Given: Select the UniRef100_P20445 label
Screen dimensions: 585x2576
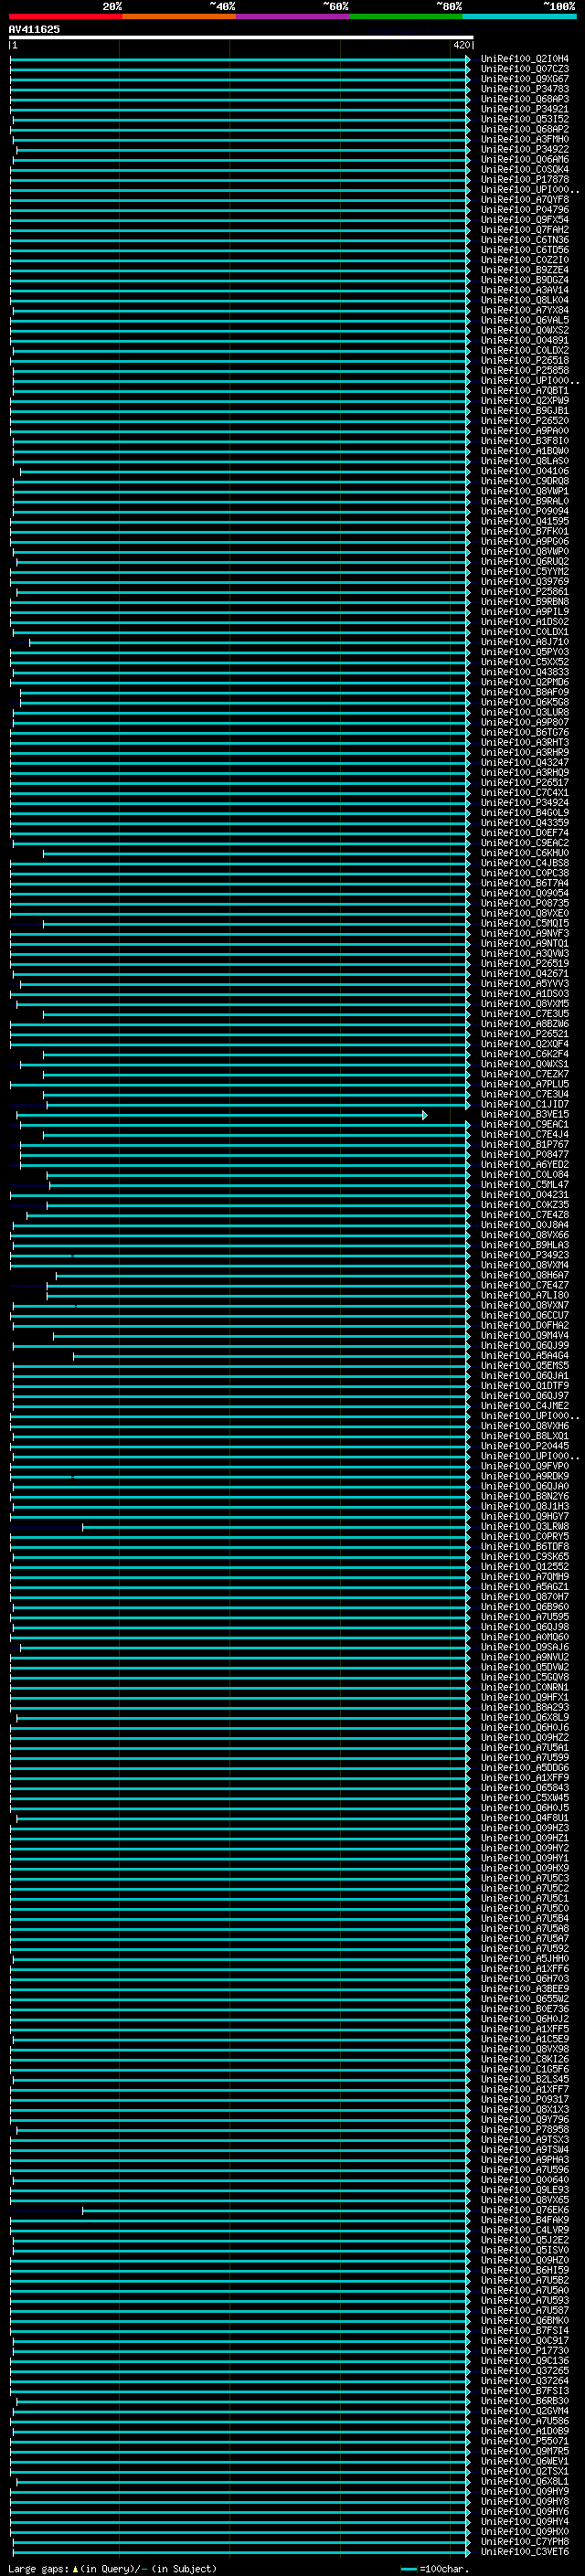Looking at the screenshot, I should [x=525, y=1446].
